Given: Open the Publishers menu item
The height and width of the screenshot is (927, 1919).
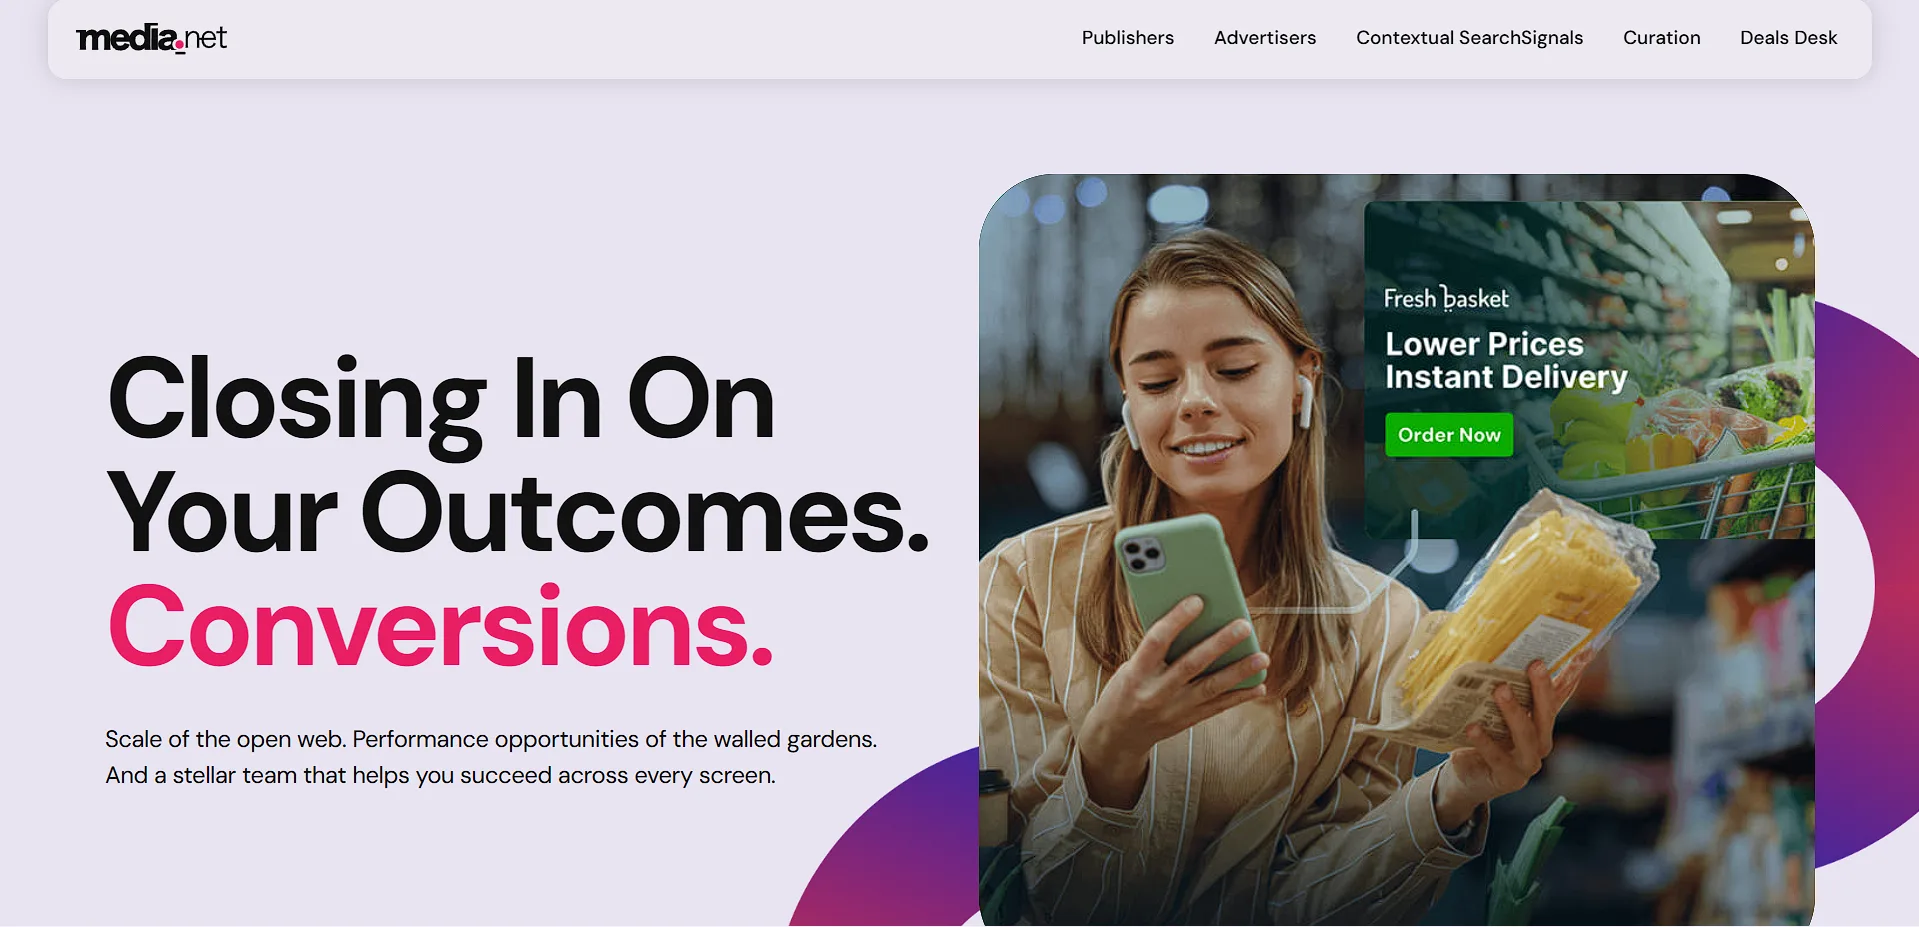Looking at the screenshot, I should [1127, 38].
